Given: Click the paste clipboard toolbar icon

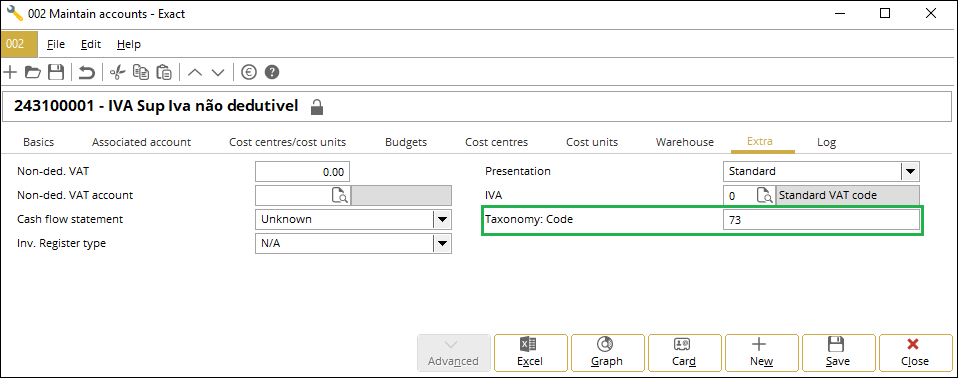Looking at the screenshot, I should coord(164,72).
